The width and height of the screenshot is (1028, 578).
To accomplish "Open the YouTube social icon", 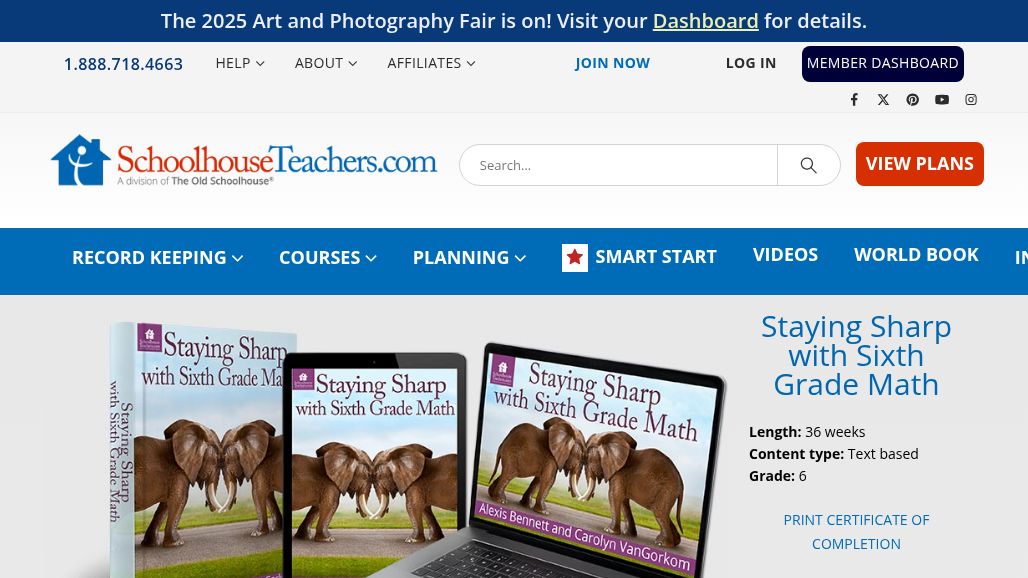I will pyautogui.click(x=942, y=100).
